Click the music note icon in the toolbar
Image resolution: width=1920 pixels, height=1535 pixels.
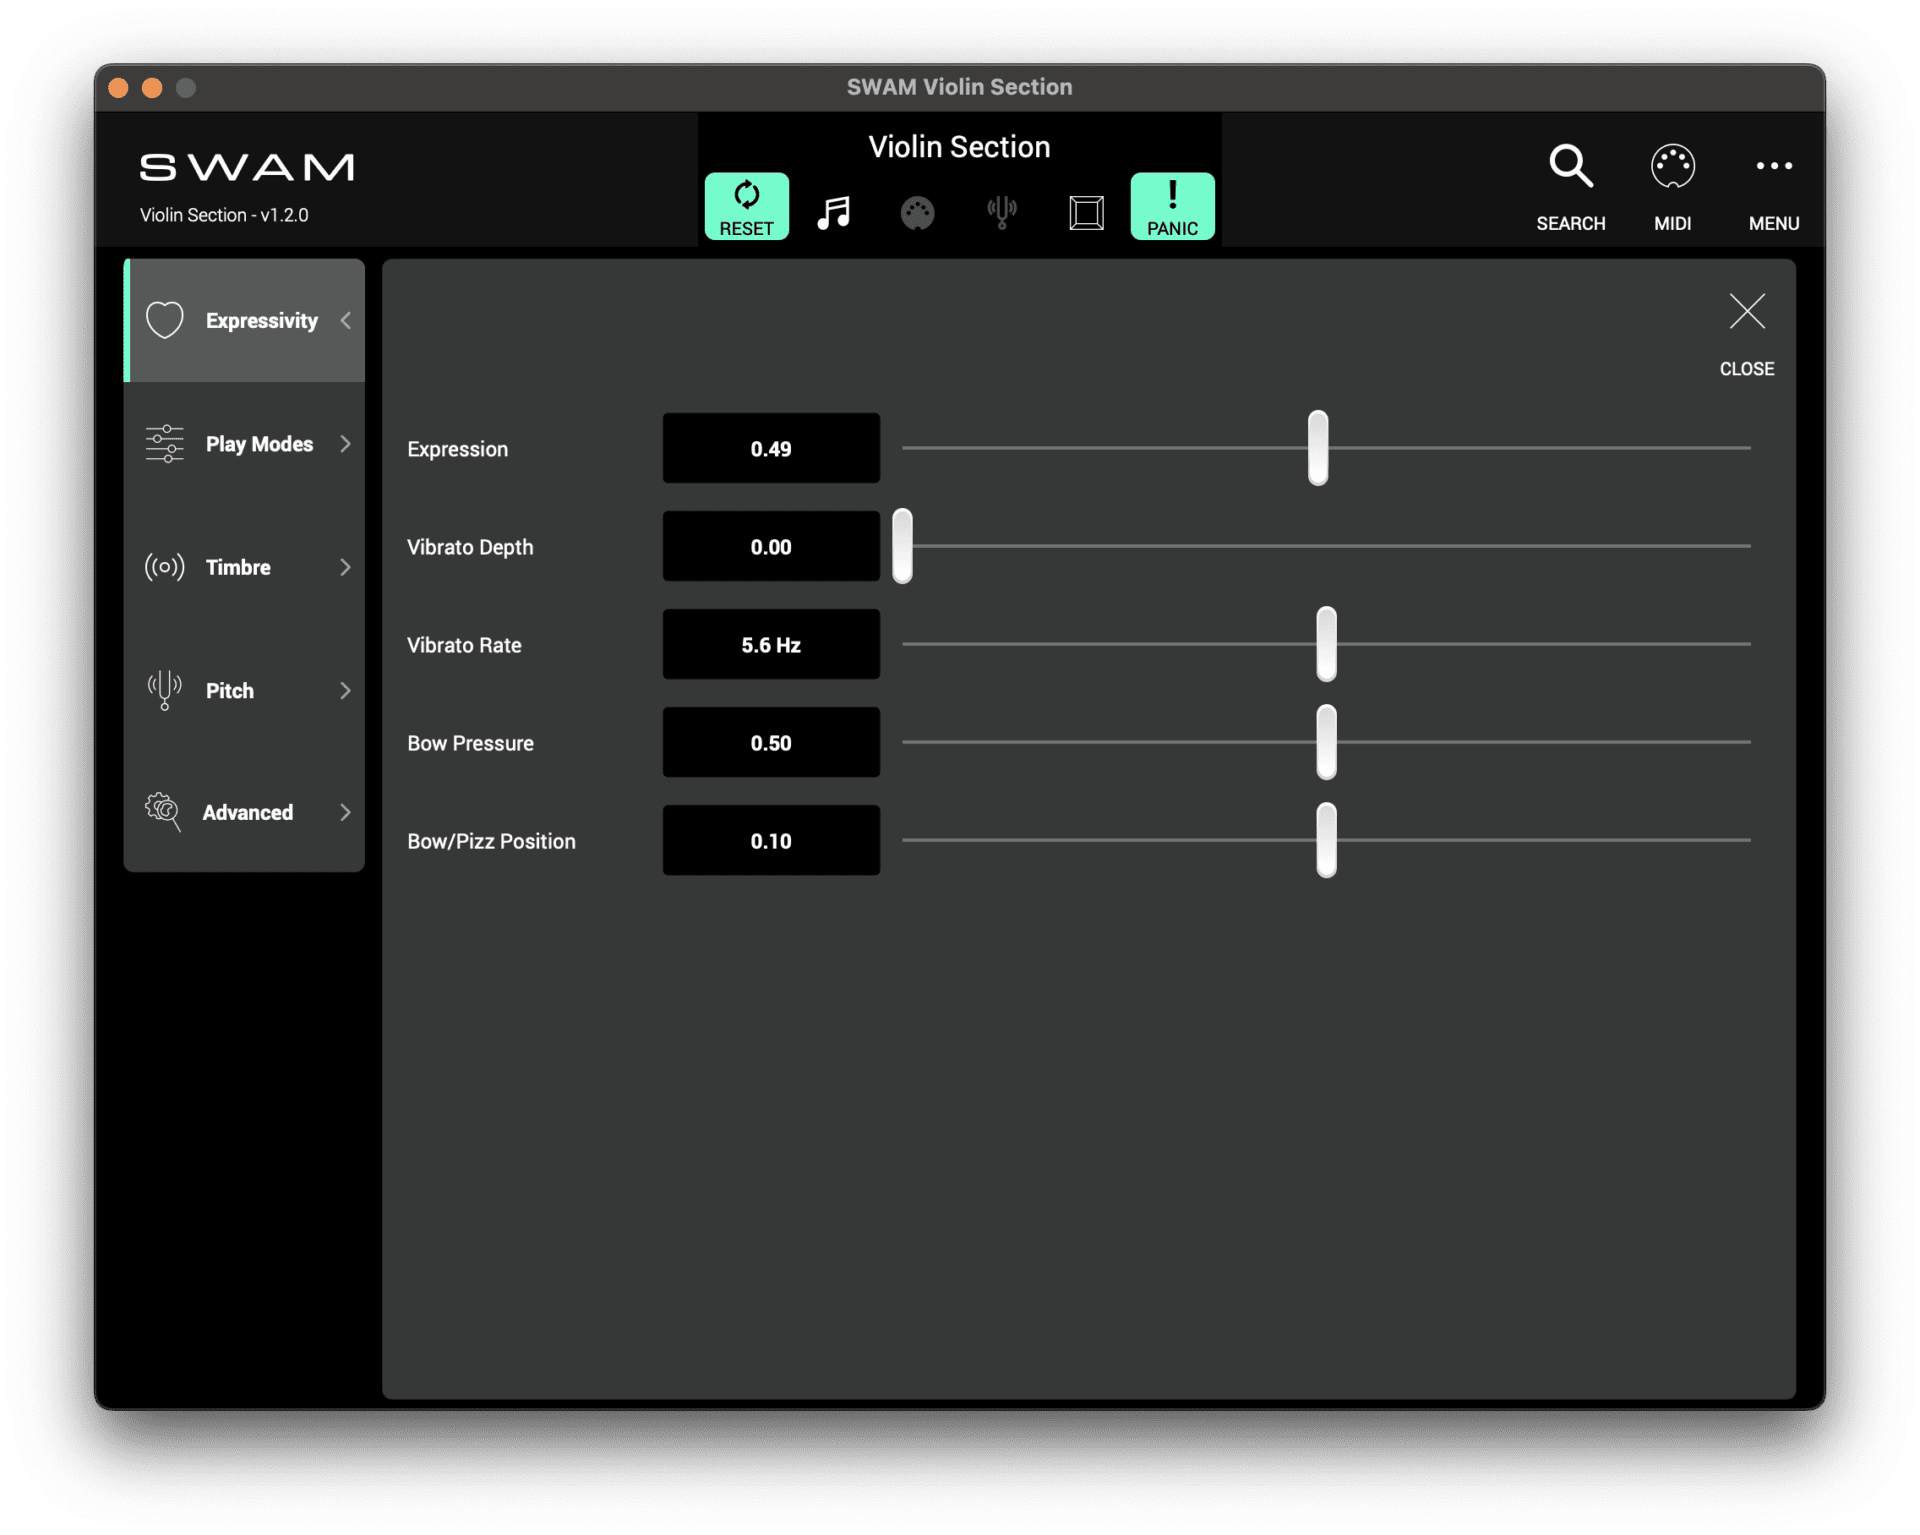click(x=834, y=211)
